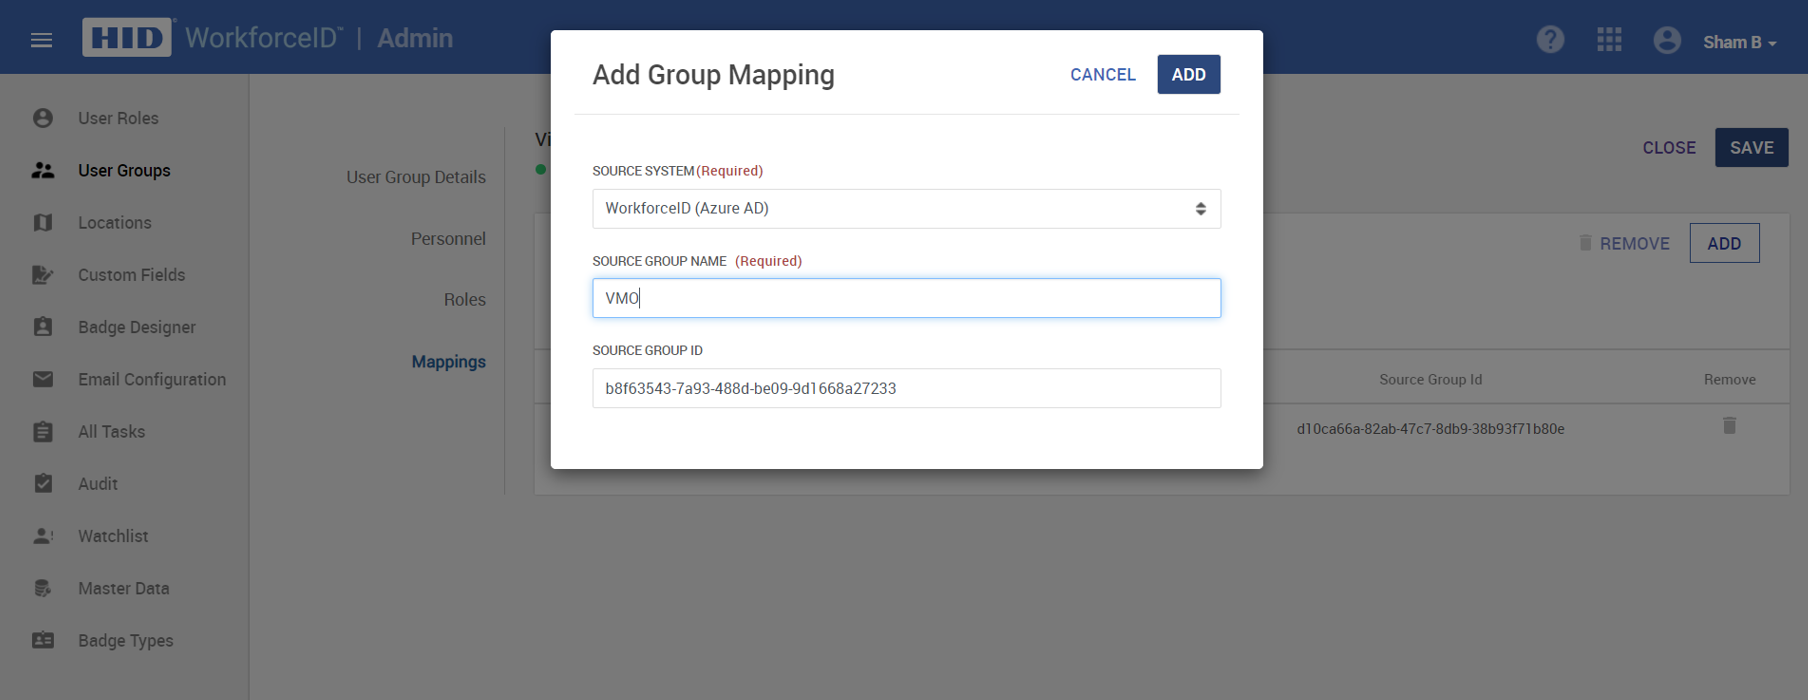The width and height of the screenshot is (1808, 700).
Task: Cancel the Add Group Mapping dialog
Action: pos(1103,75)
